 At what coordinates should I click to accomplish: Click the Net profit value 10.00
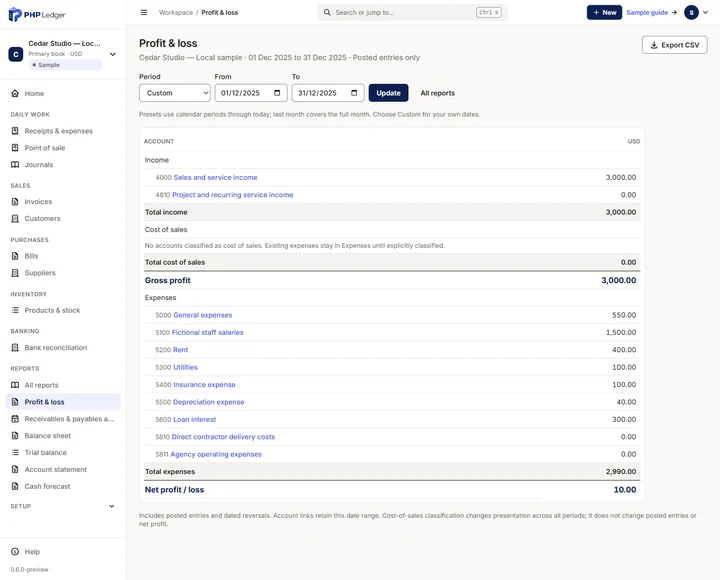tap(625, 490)
